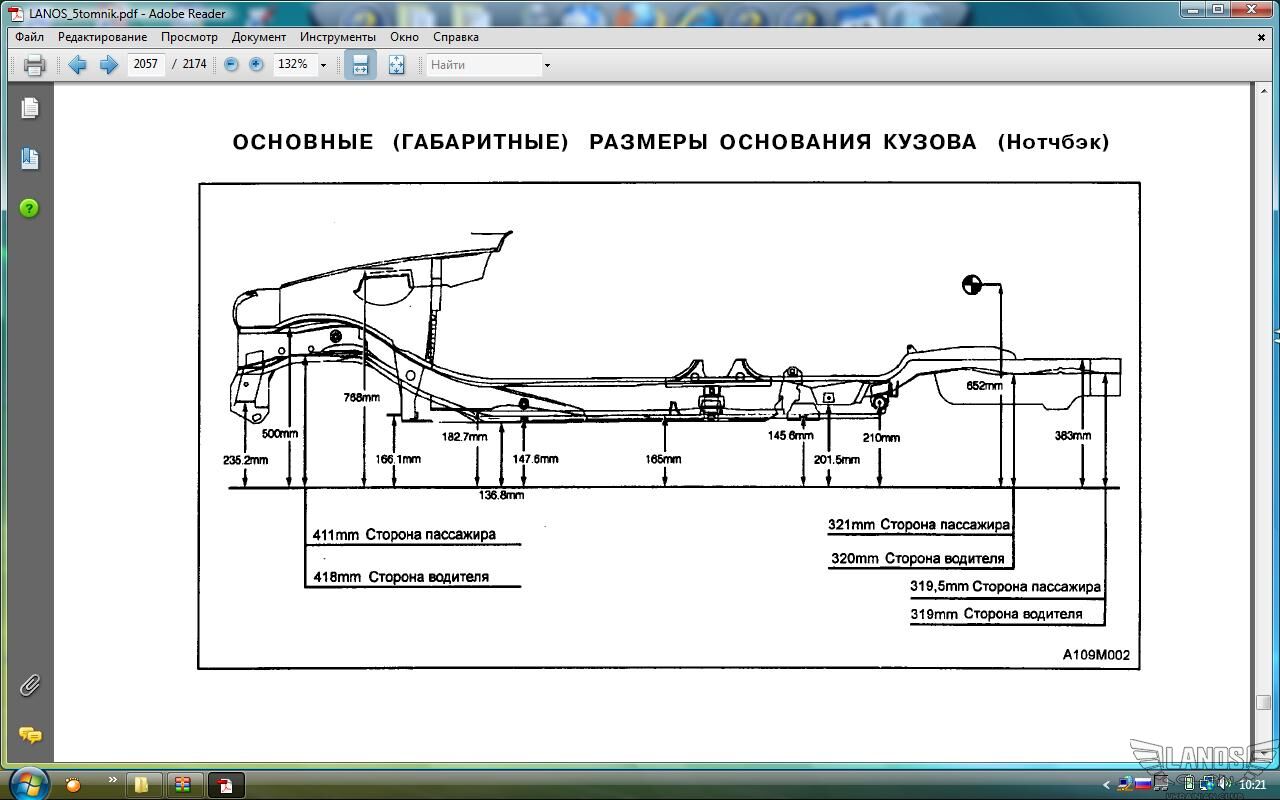The width and height of the screenshot is (1280, 800).
Task: Toggle fit one full page button
Action: tap(397, 65)
